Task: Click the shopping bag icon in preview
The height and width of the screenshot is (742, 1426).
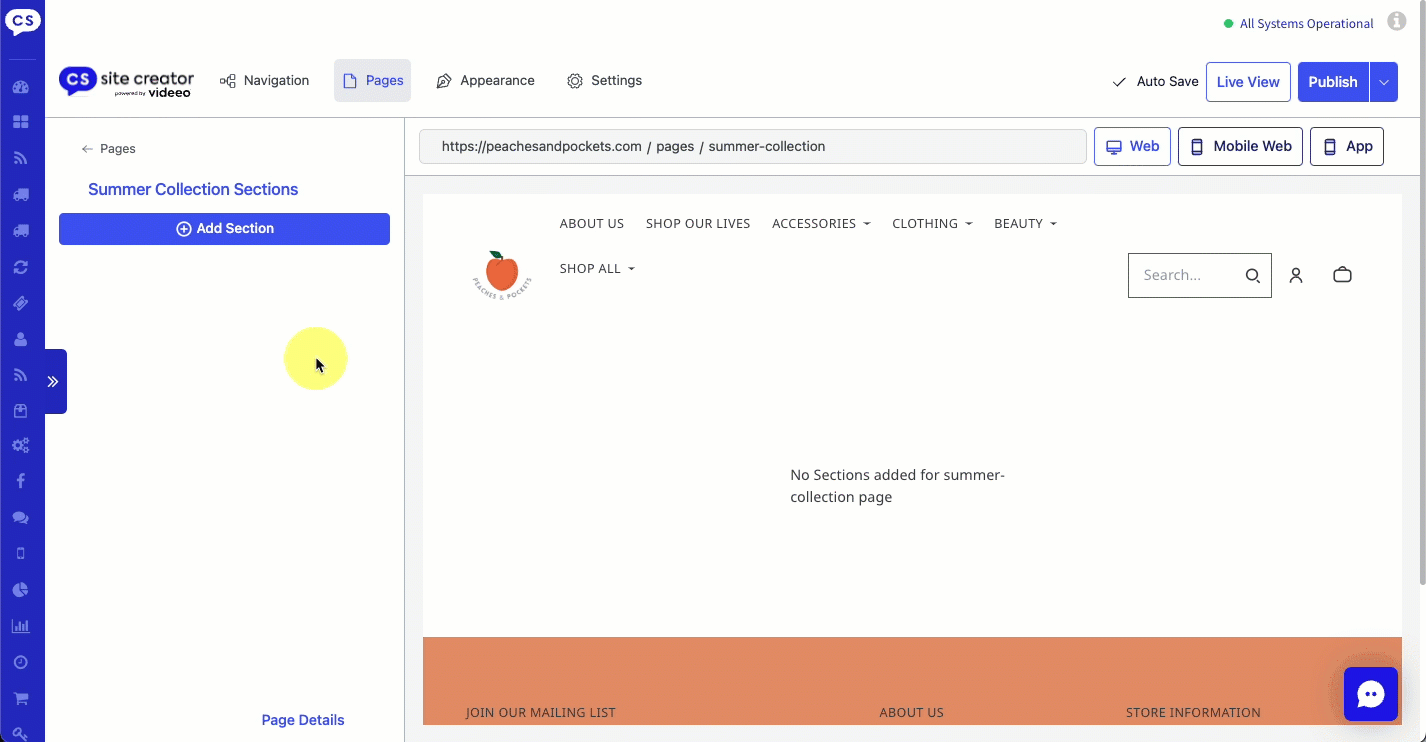Action: pyautogui.click(x=1342, y=275)
